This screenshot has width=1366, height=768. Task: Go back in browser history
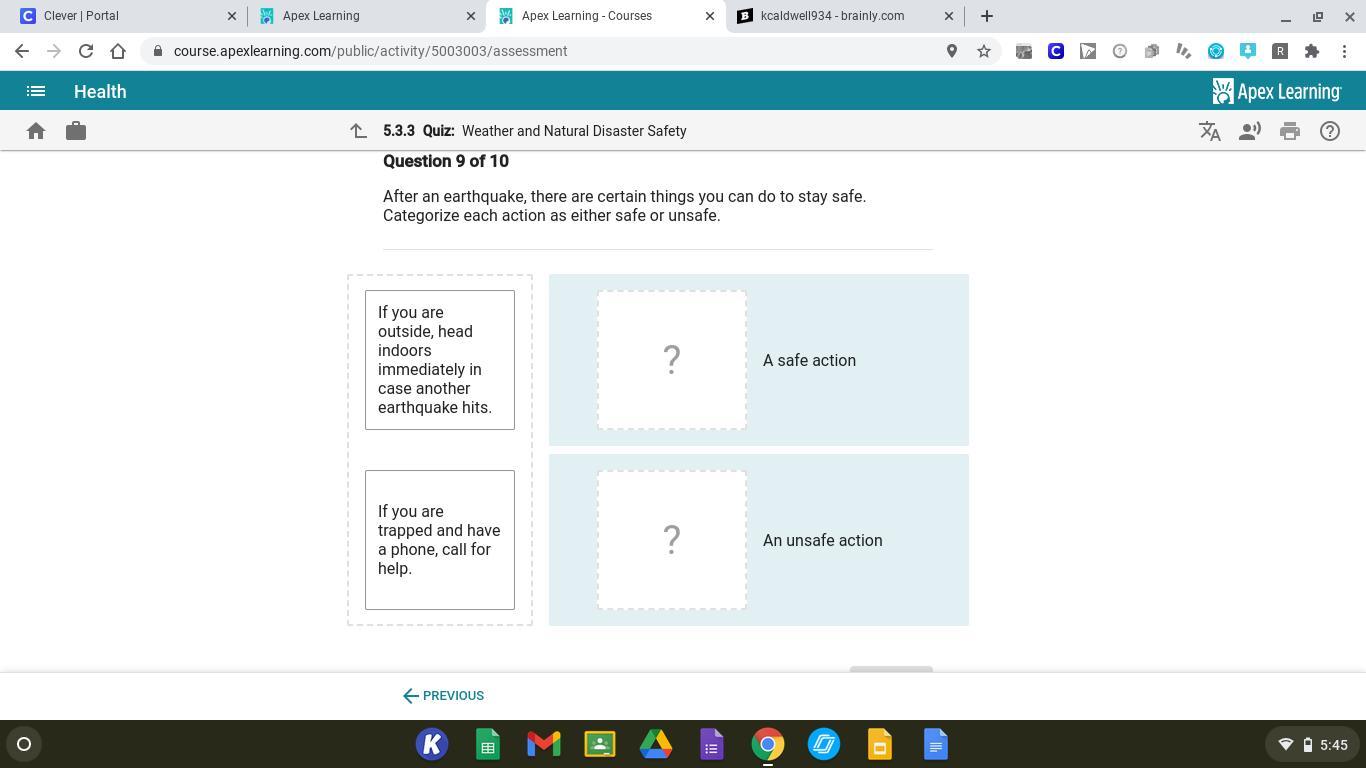[x=22, y=51]
